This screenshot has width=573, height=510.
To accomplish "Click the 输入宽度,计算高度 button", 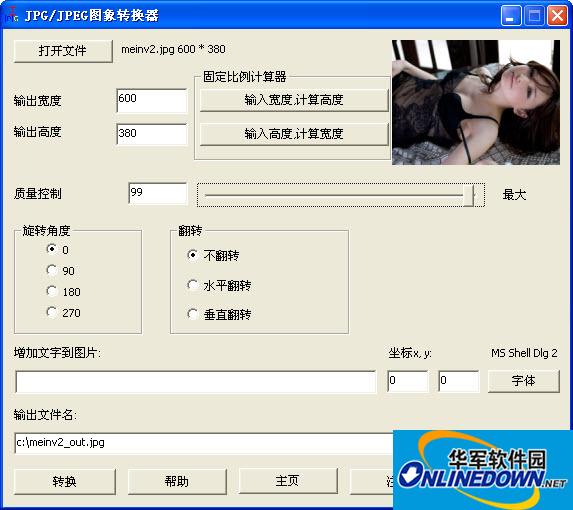I will tap(294, 100).
